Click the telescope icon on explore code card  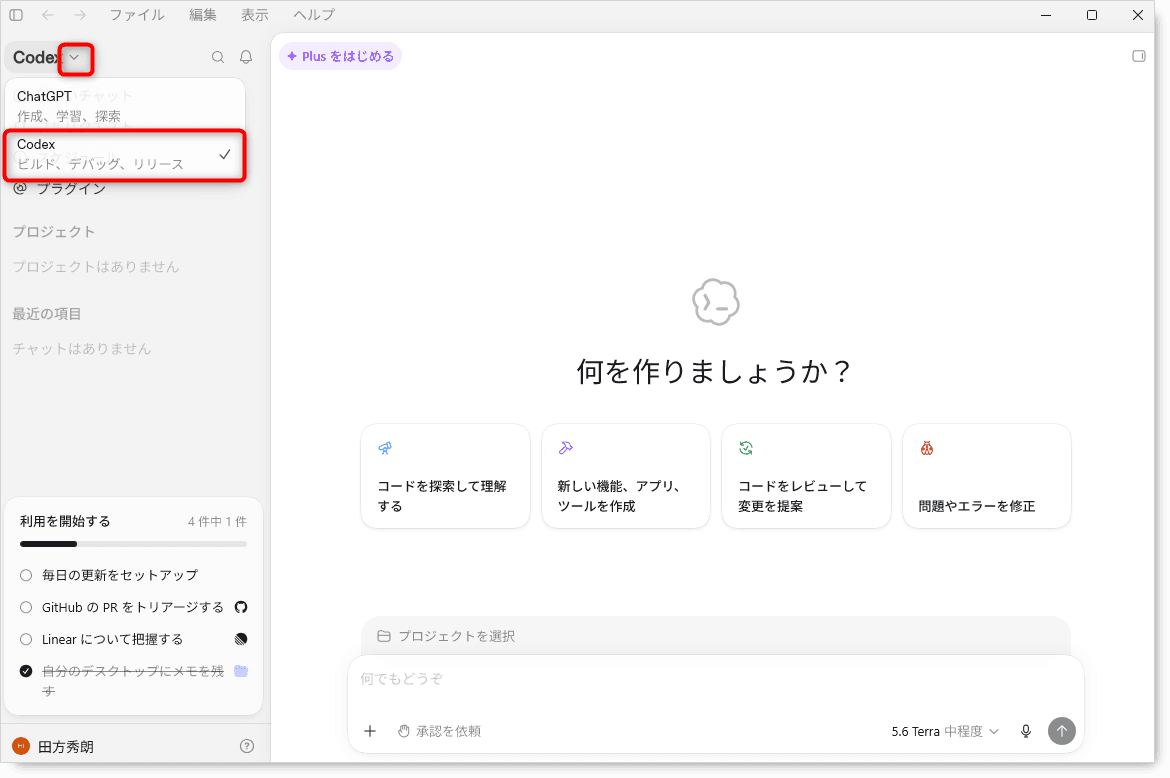point(385,448)
